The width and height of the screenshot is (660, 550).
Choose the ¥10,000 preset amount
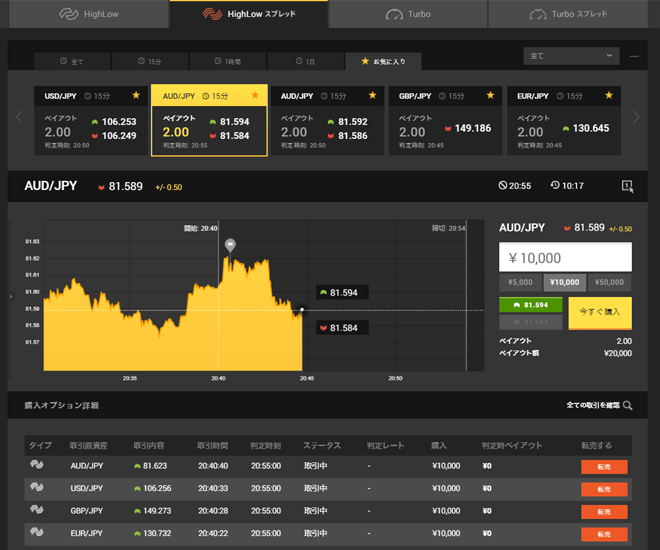[x=564, y=282]
